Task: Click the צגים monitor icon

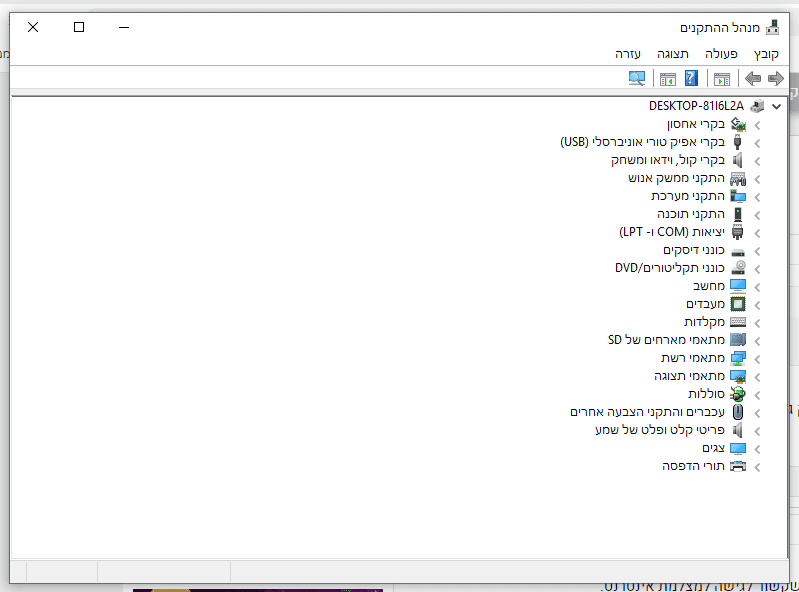Action: pos(738,448)
